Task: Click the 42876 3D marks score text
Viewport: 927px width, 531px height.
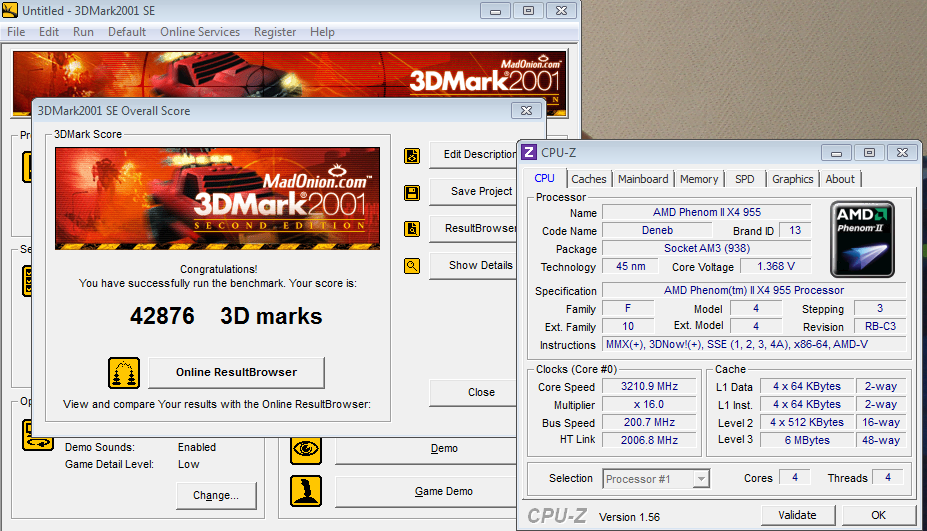Action: click(x=226, y=316)
